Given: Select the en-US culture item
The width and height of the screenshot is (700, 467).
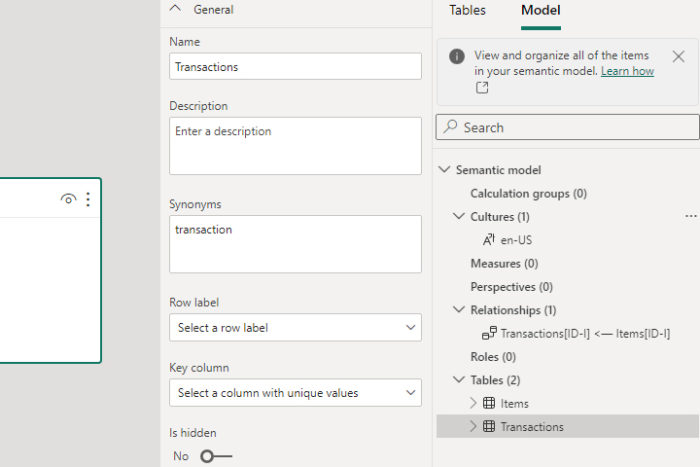Looking at the screenshot, I should 516,240.
